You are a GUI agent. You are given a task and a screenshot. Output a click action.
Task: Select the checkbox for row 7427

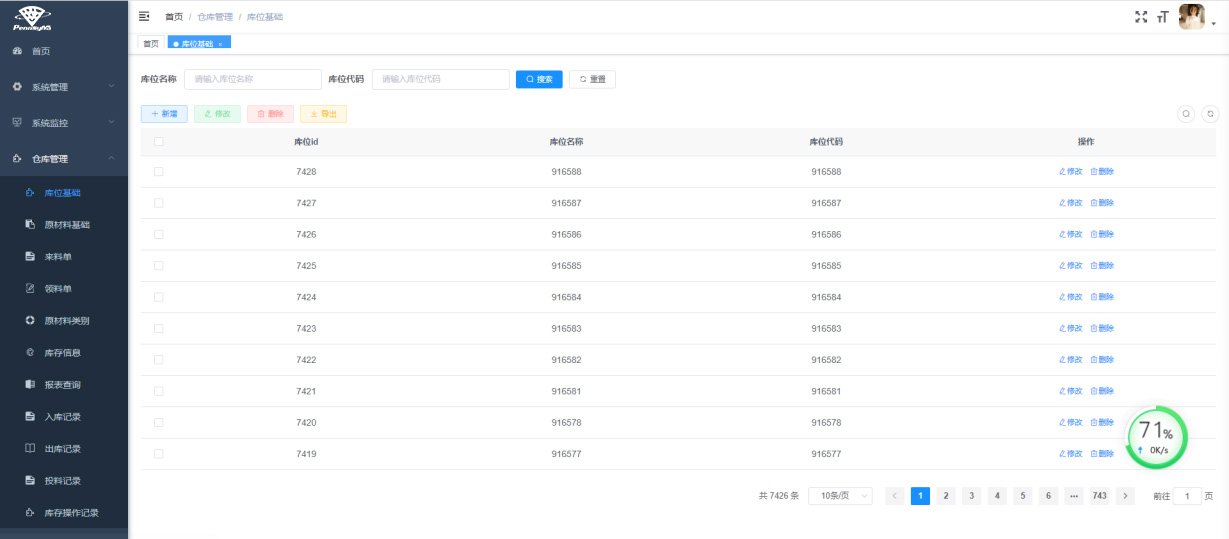[x=158, y=203]
